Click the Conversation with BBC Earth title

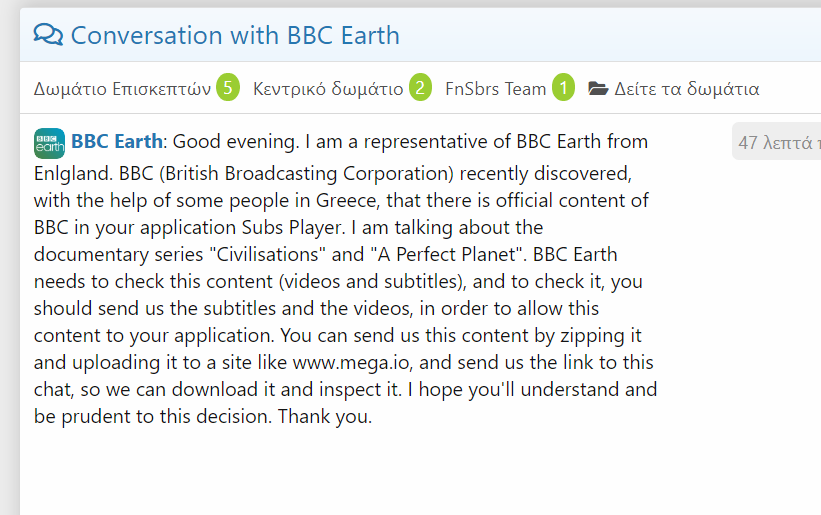(x=235, y=36)
